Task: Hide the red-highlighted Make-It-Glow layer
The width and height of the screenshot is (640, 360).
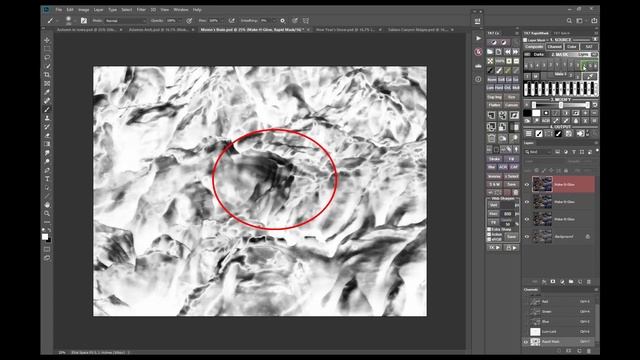Action: [x=527, y=184]
